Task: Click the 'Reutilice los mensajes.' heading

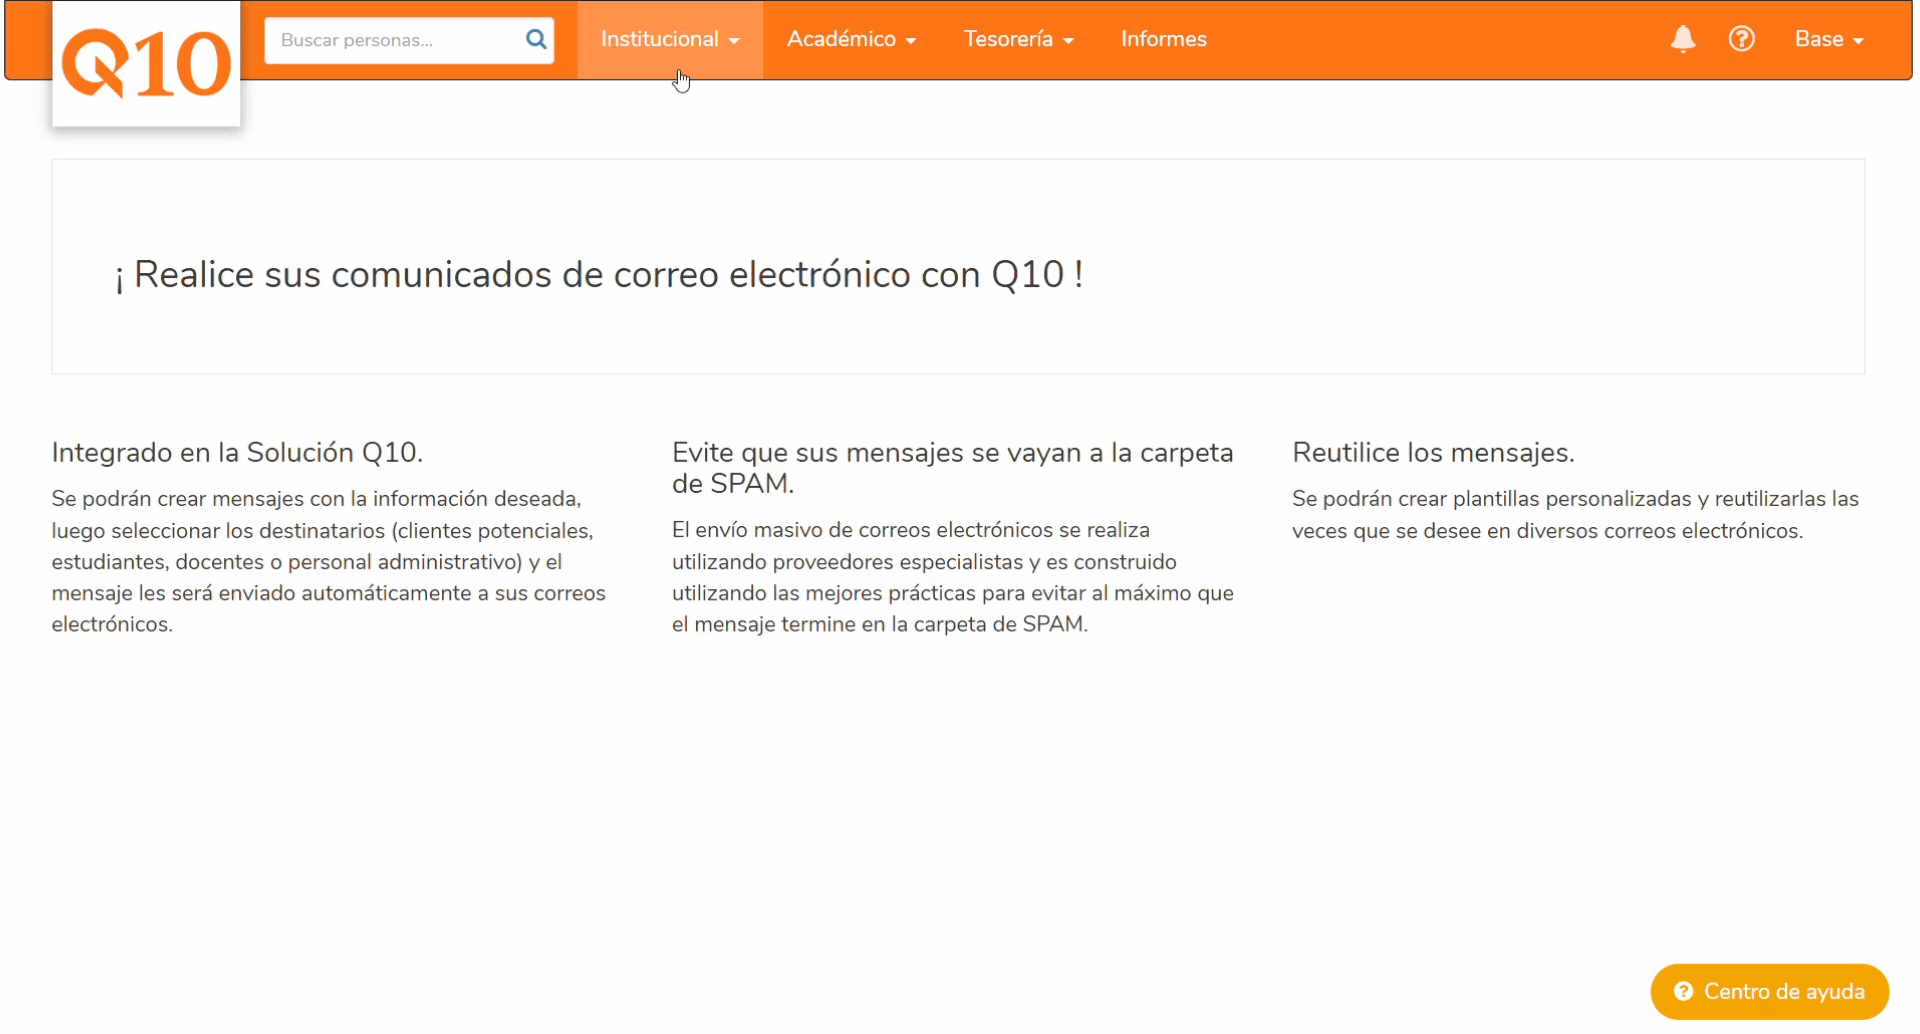Action: click(x=1433, y=452)
